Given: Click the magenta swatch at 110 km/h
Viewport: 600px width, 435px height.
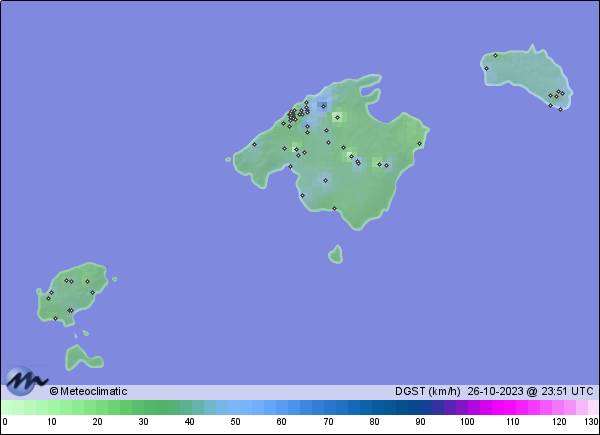Looking at the screenshot, I should pos(513,407).
